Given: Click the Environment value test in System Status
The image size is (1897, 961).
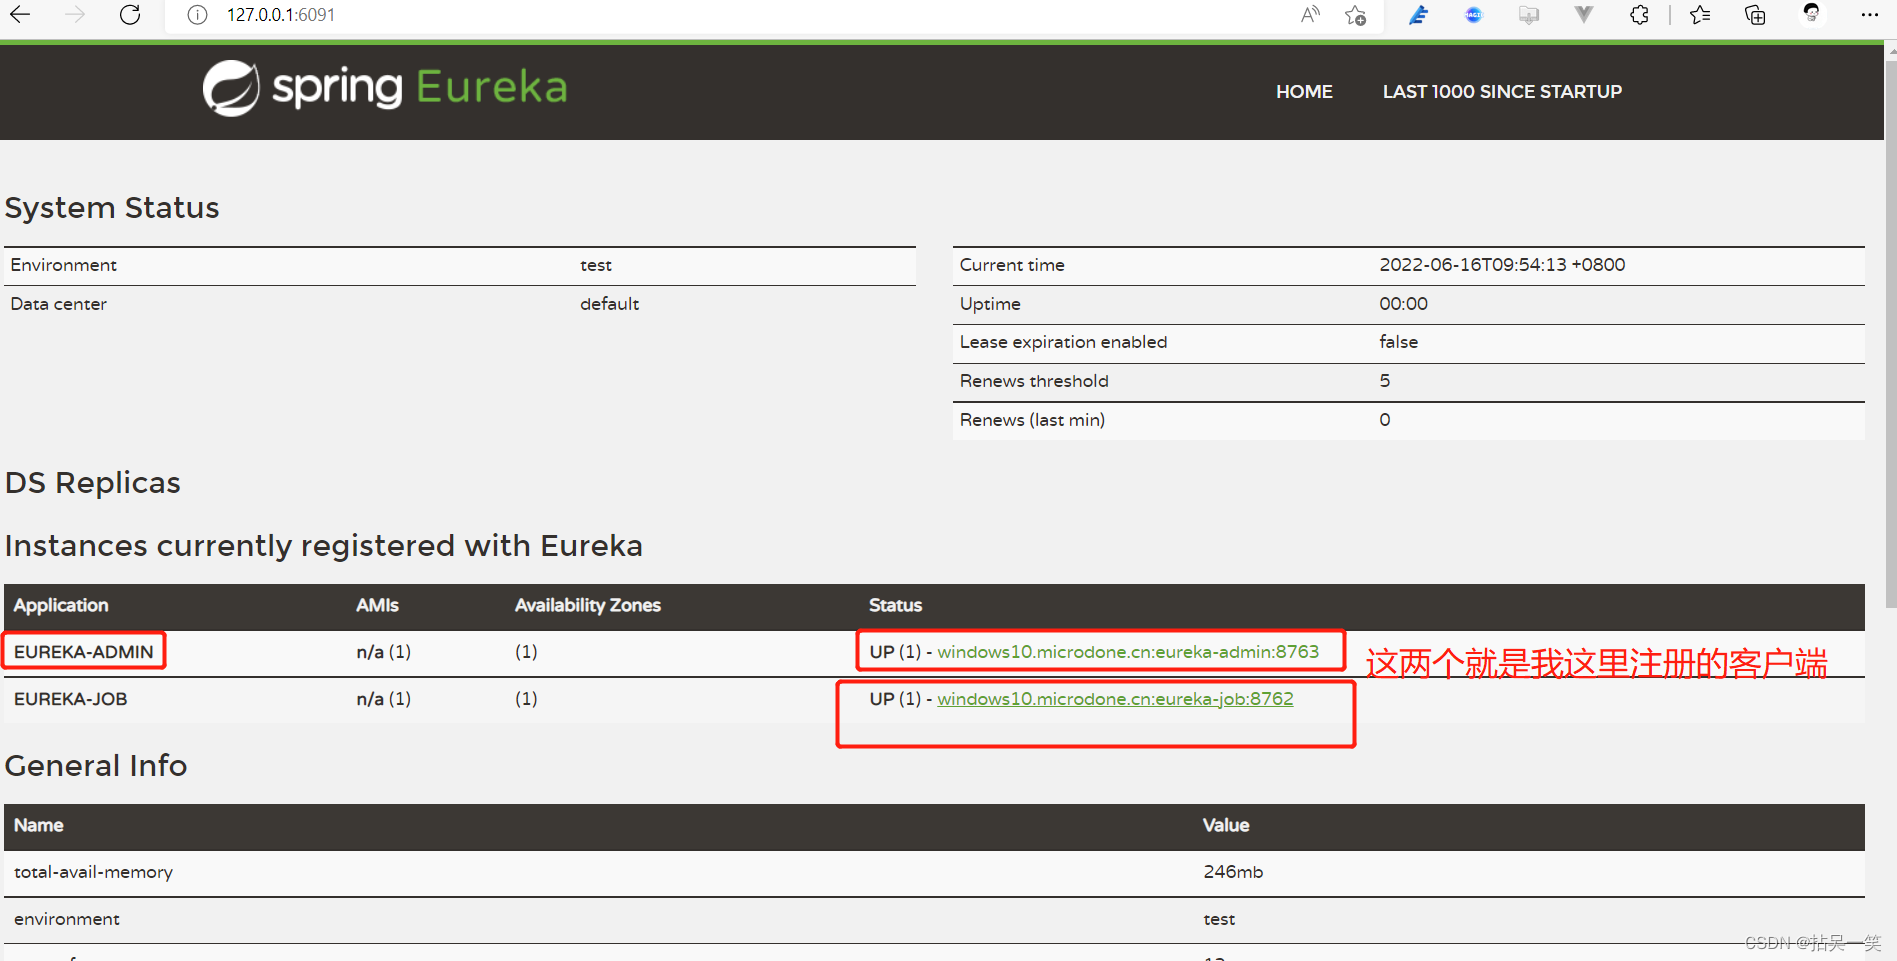Looking at the screenshot, I should click(596, 265).
